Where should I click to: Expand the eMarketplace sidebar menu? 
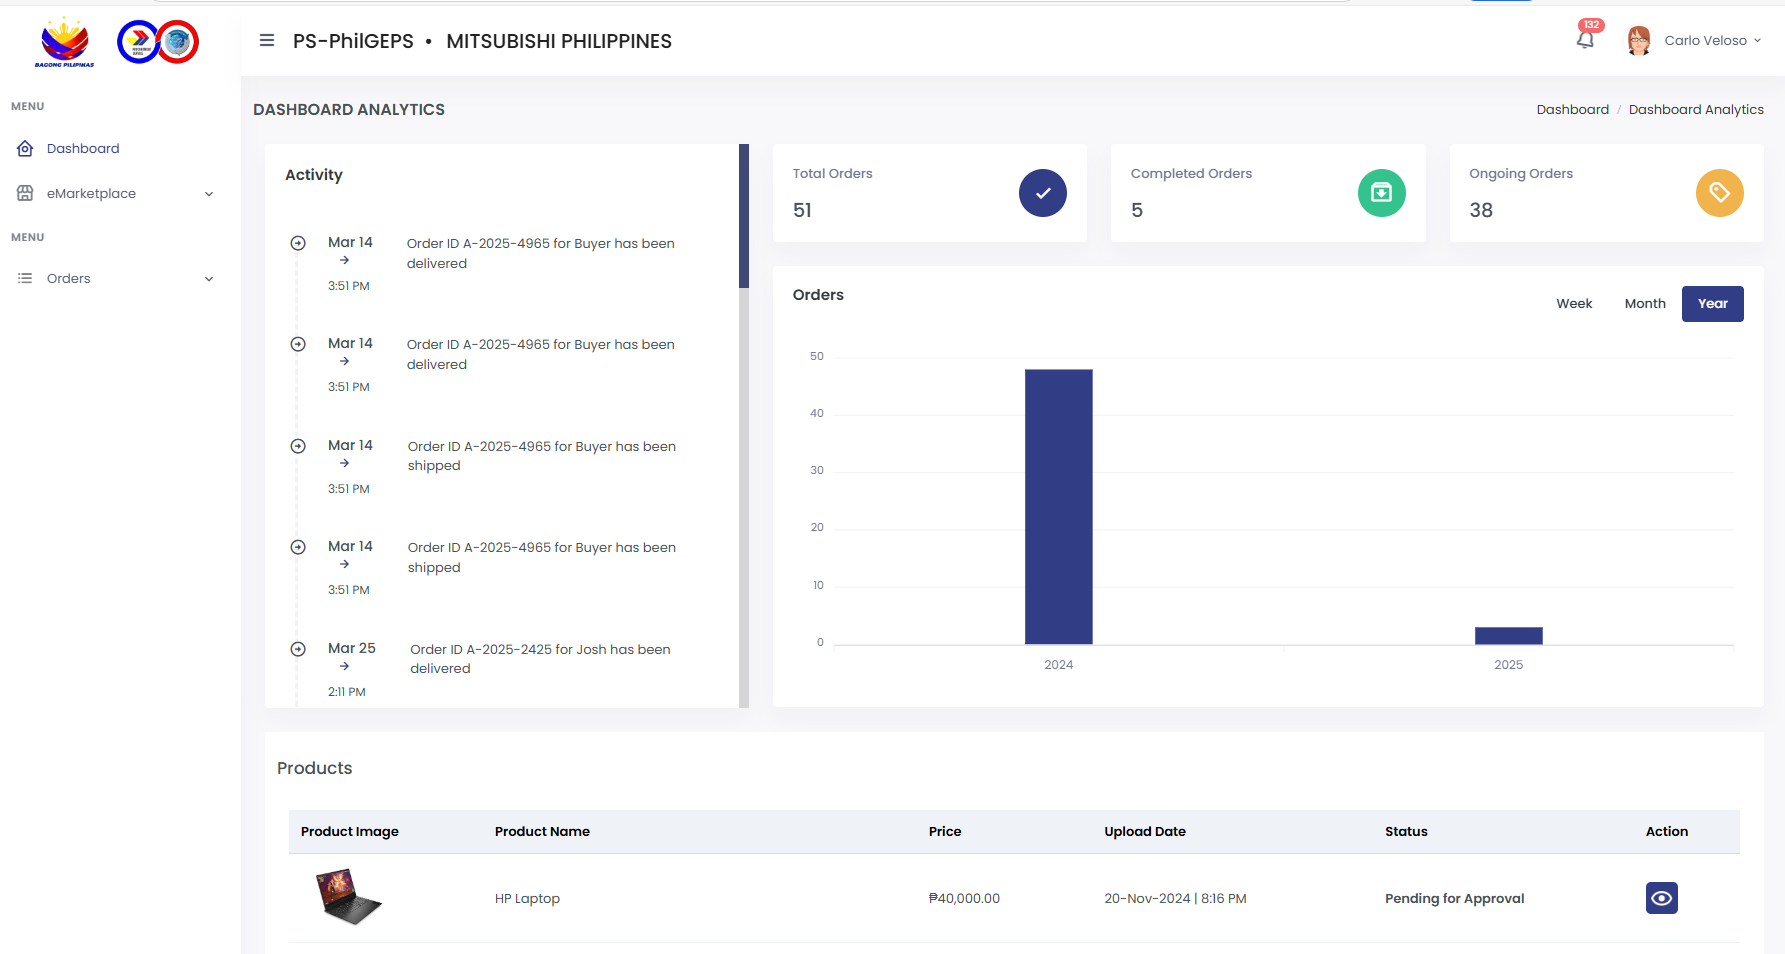[115, 194]
